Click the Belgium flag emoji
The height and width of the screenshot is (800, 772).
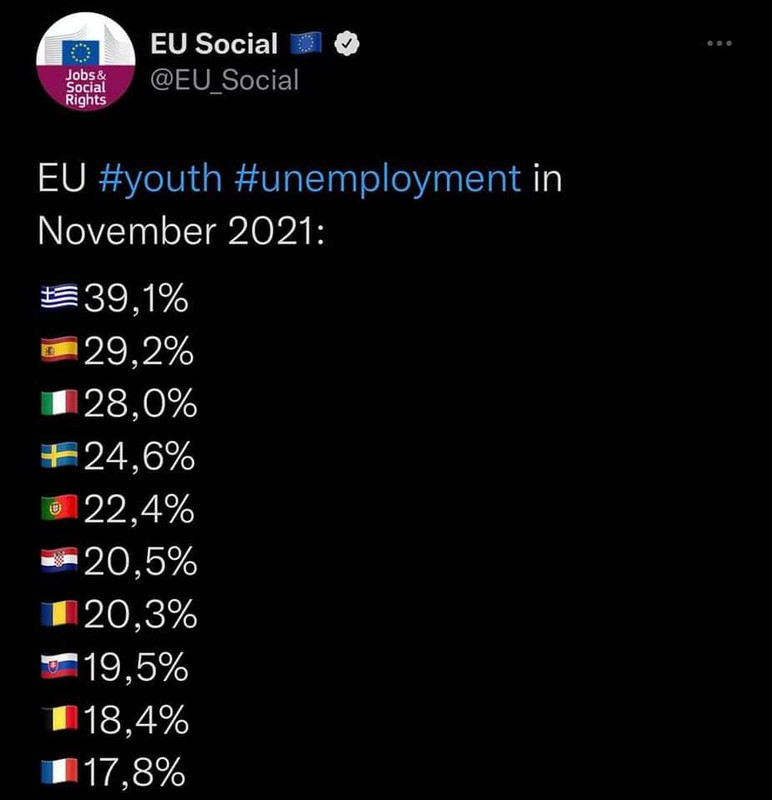point(60,720)
